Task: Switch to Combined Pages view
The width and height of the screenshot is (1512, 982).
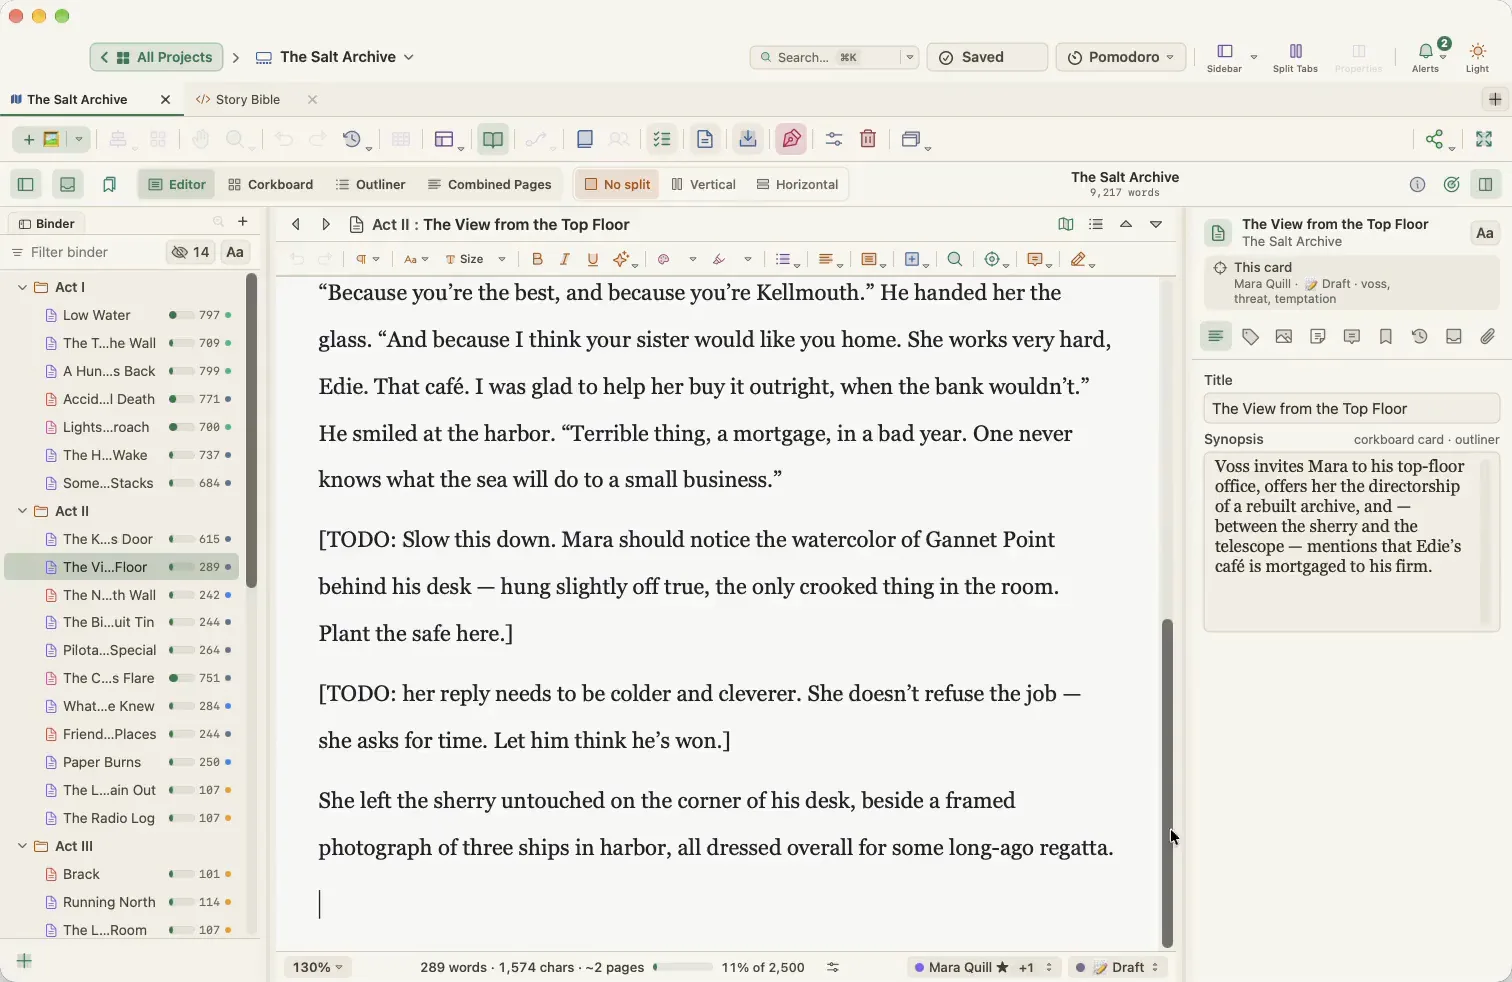Action: [x=489, y=184]
